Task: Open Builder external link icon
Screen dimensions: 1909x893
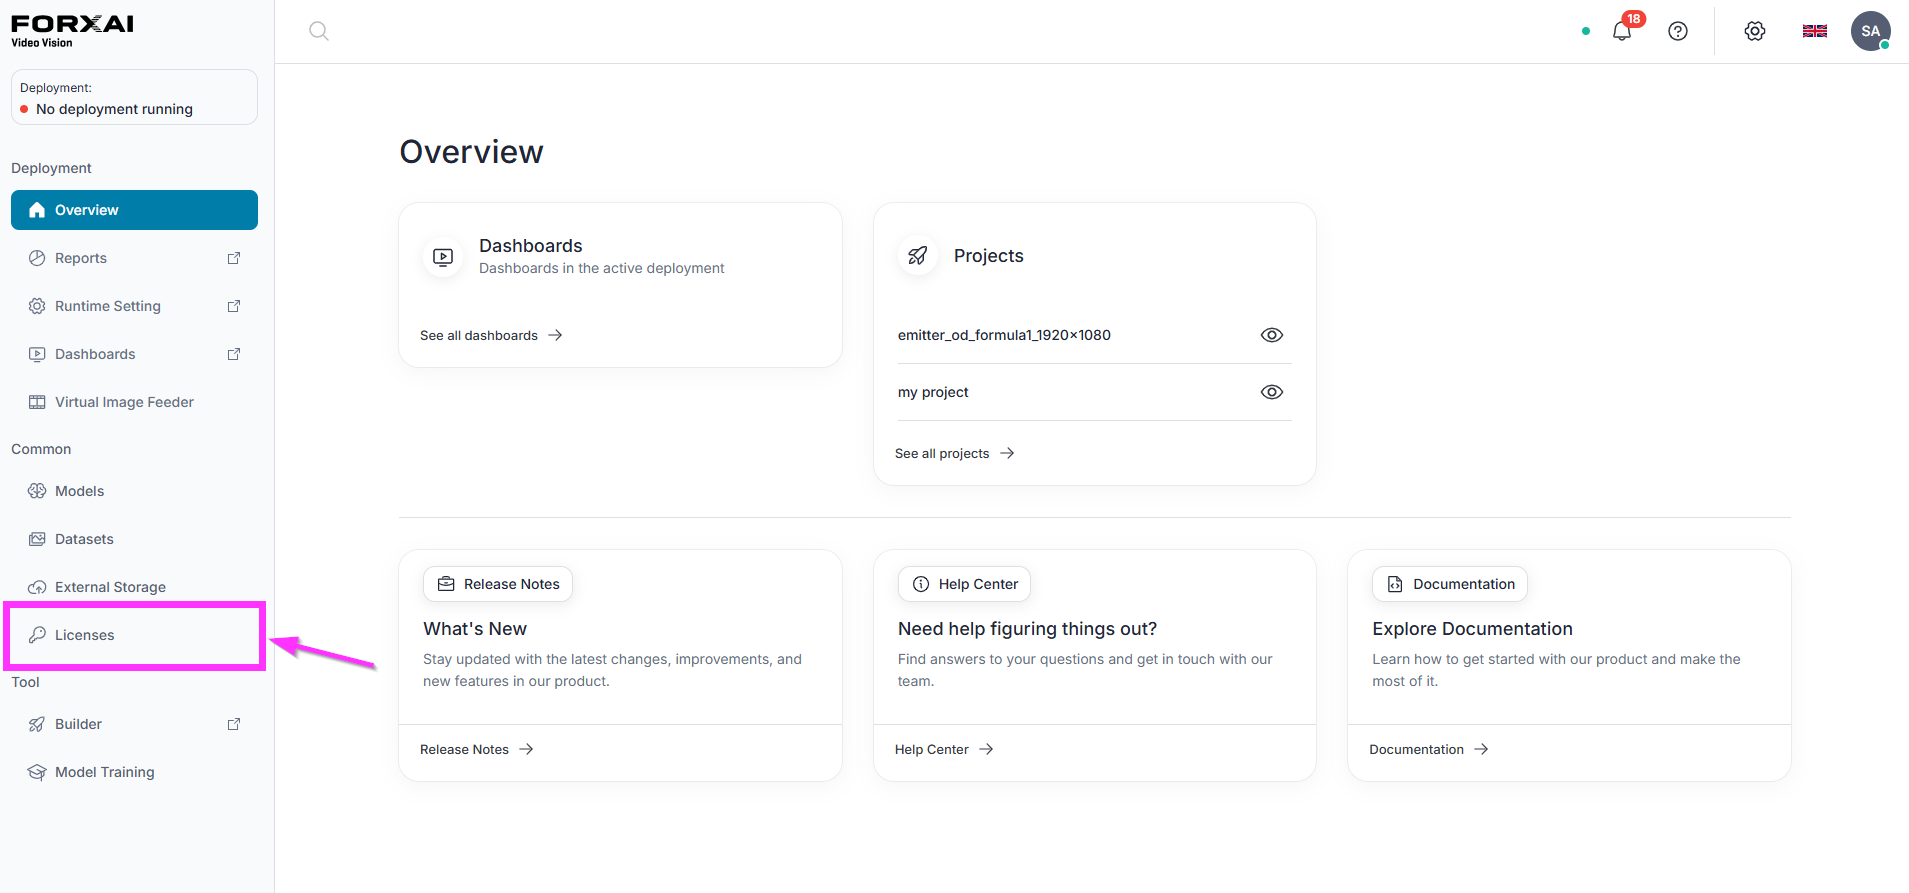Action: pyautogui.click(x=234, y=724)
